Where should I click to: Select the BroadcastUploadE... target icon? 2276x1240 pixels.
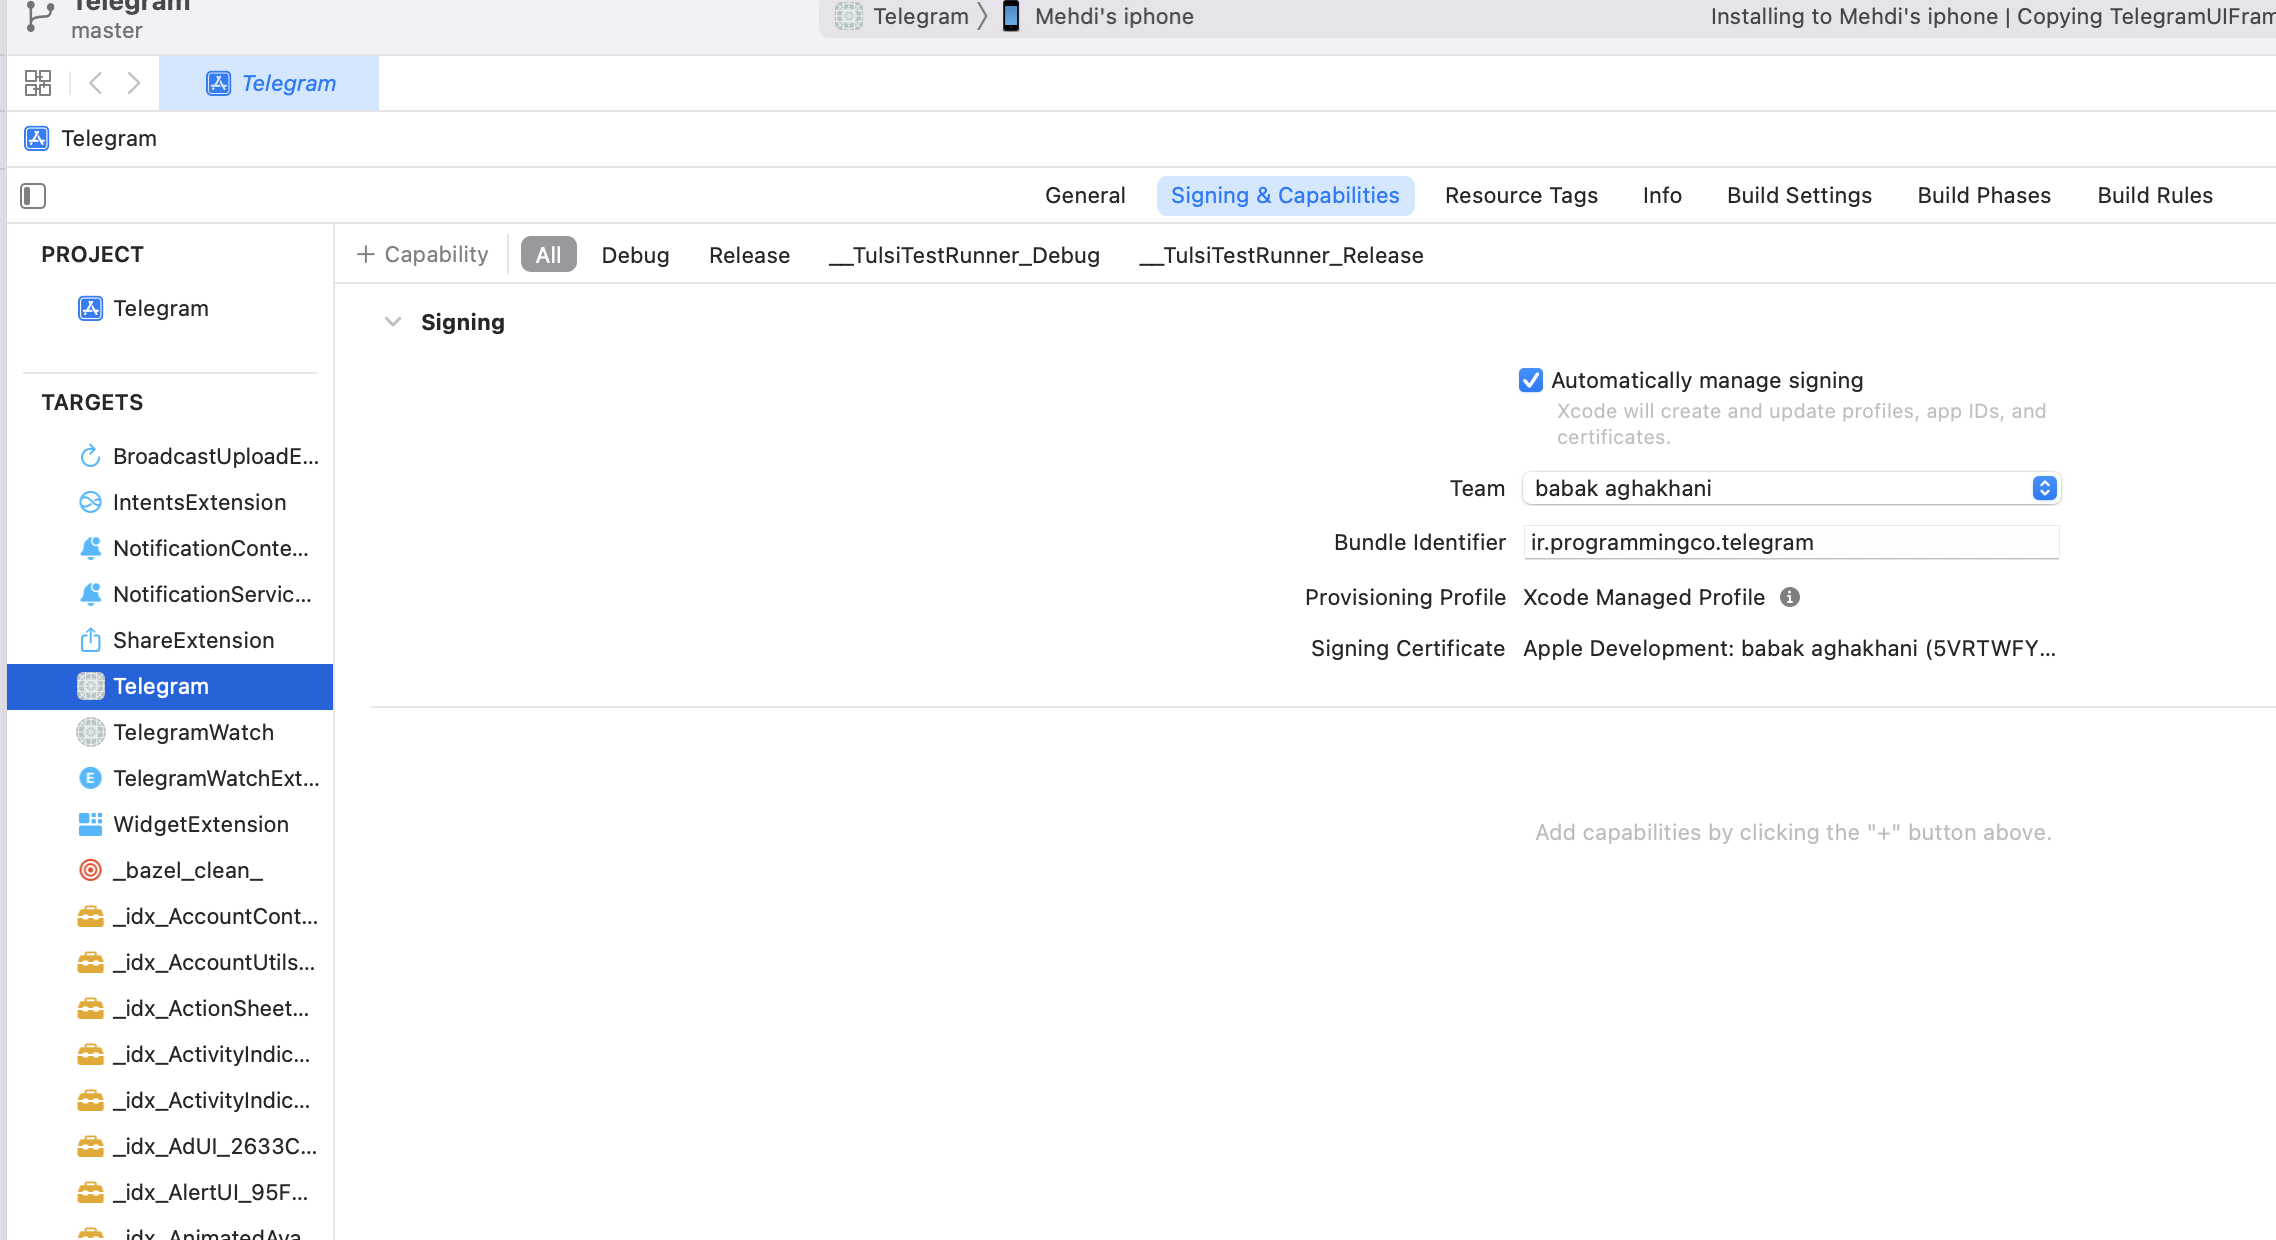(90, 456)
